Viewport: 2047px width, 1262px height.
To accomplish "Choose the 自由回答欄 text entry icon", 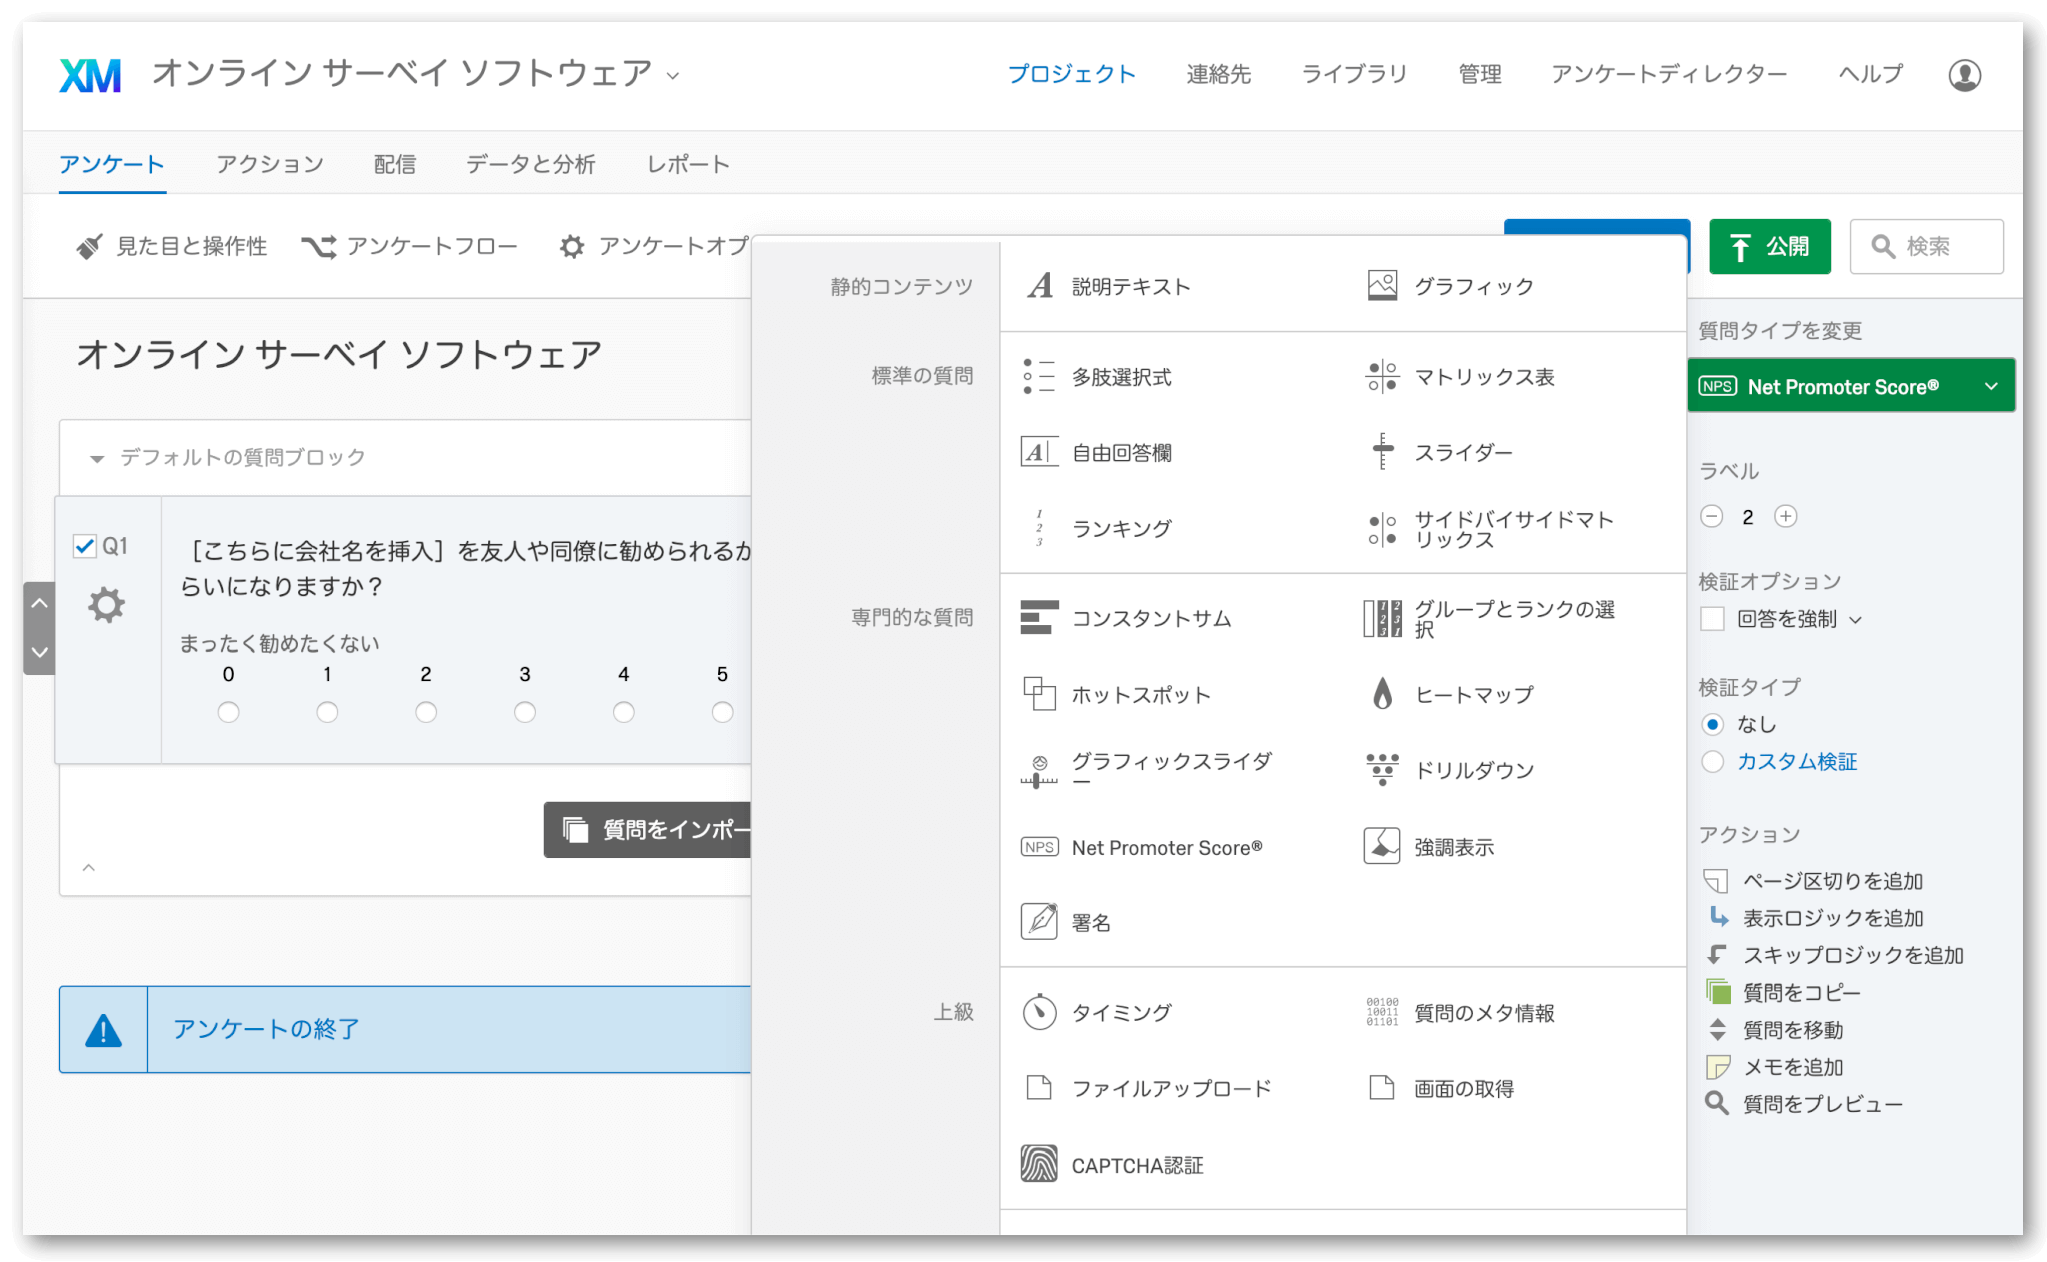I will click(x=1039, y=452).
